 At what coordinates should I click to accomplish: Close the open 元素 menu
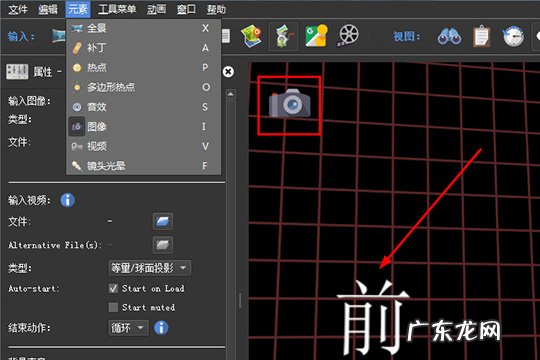point(78,9)
